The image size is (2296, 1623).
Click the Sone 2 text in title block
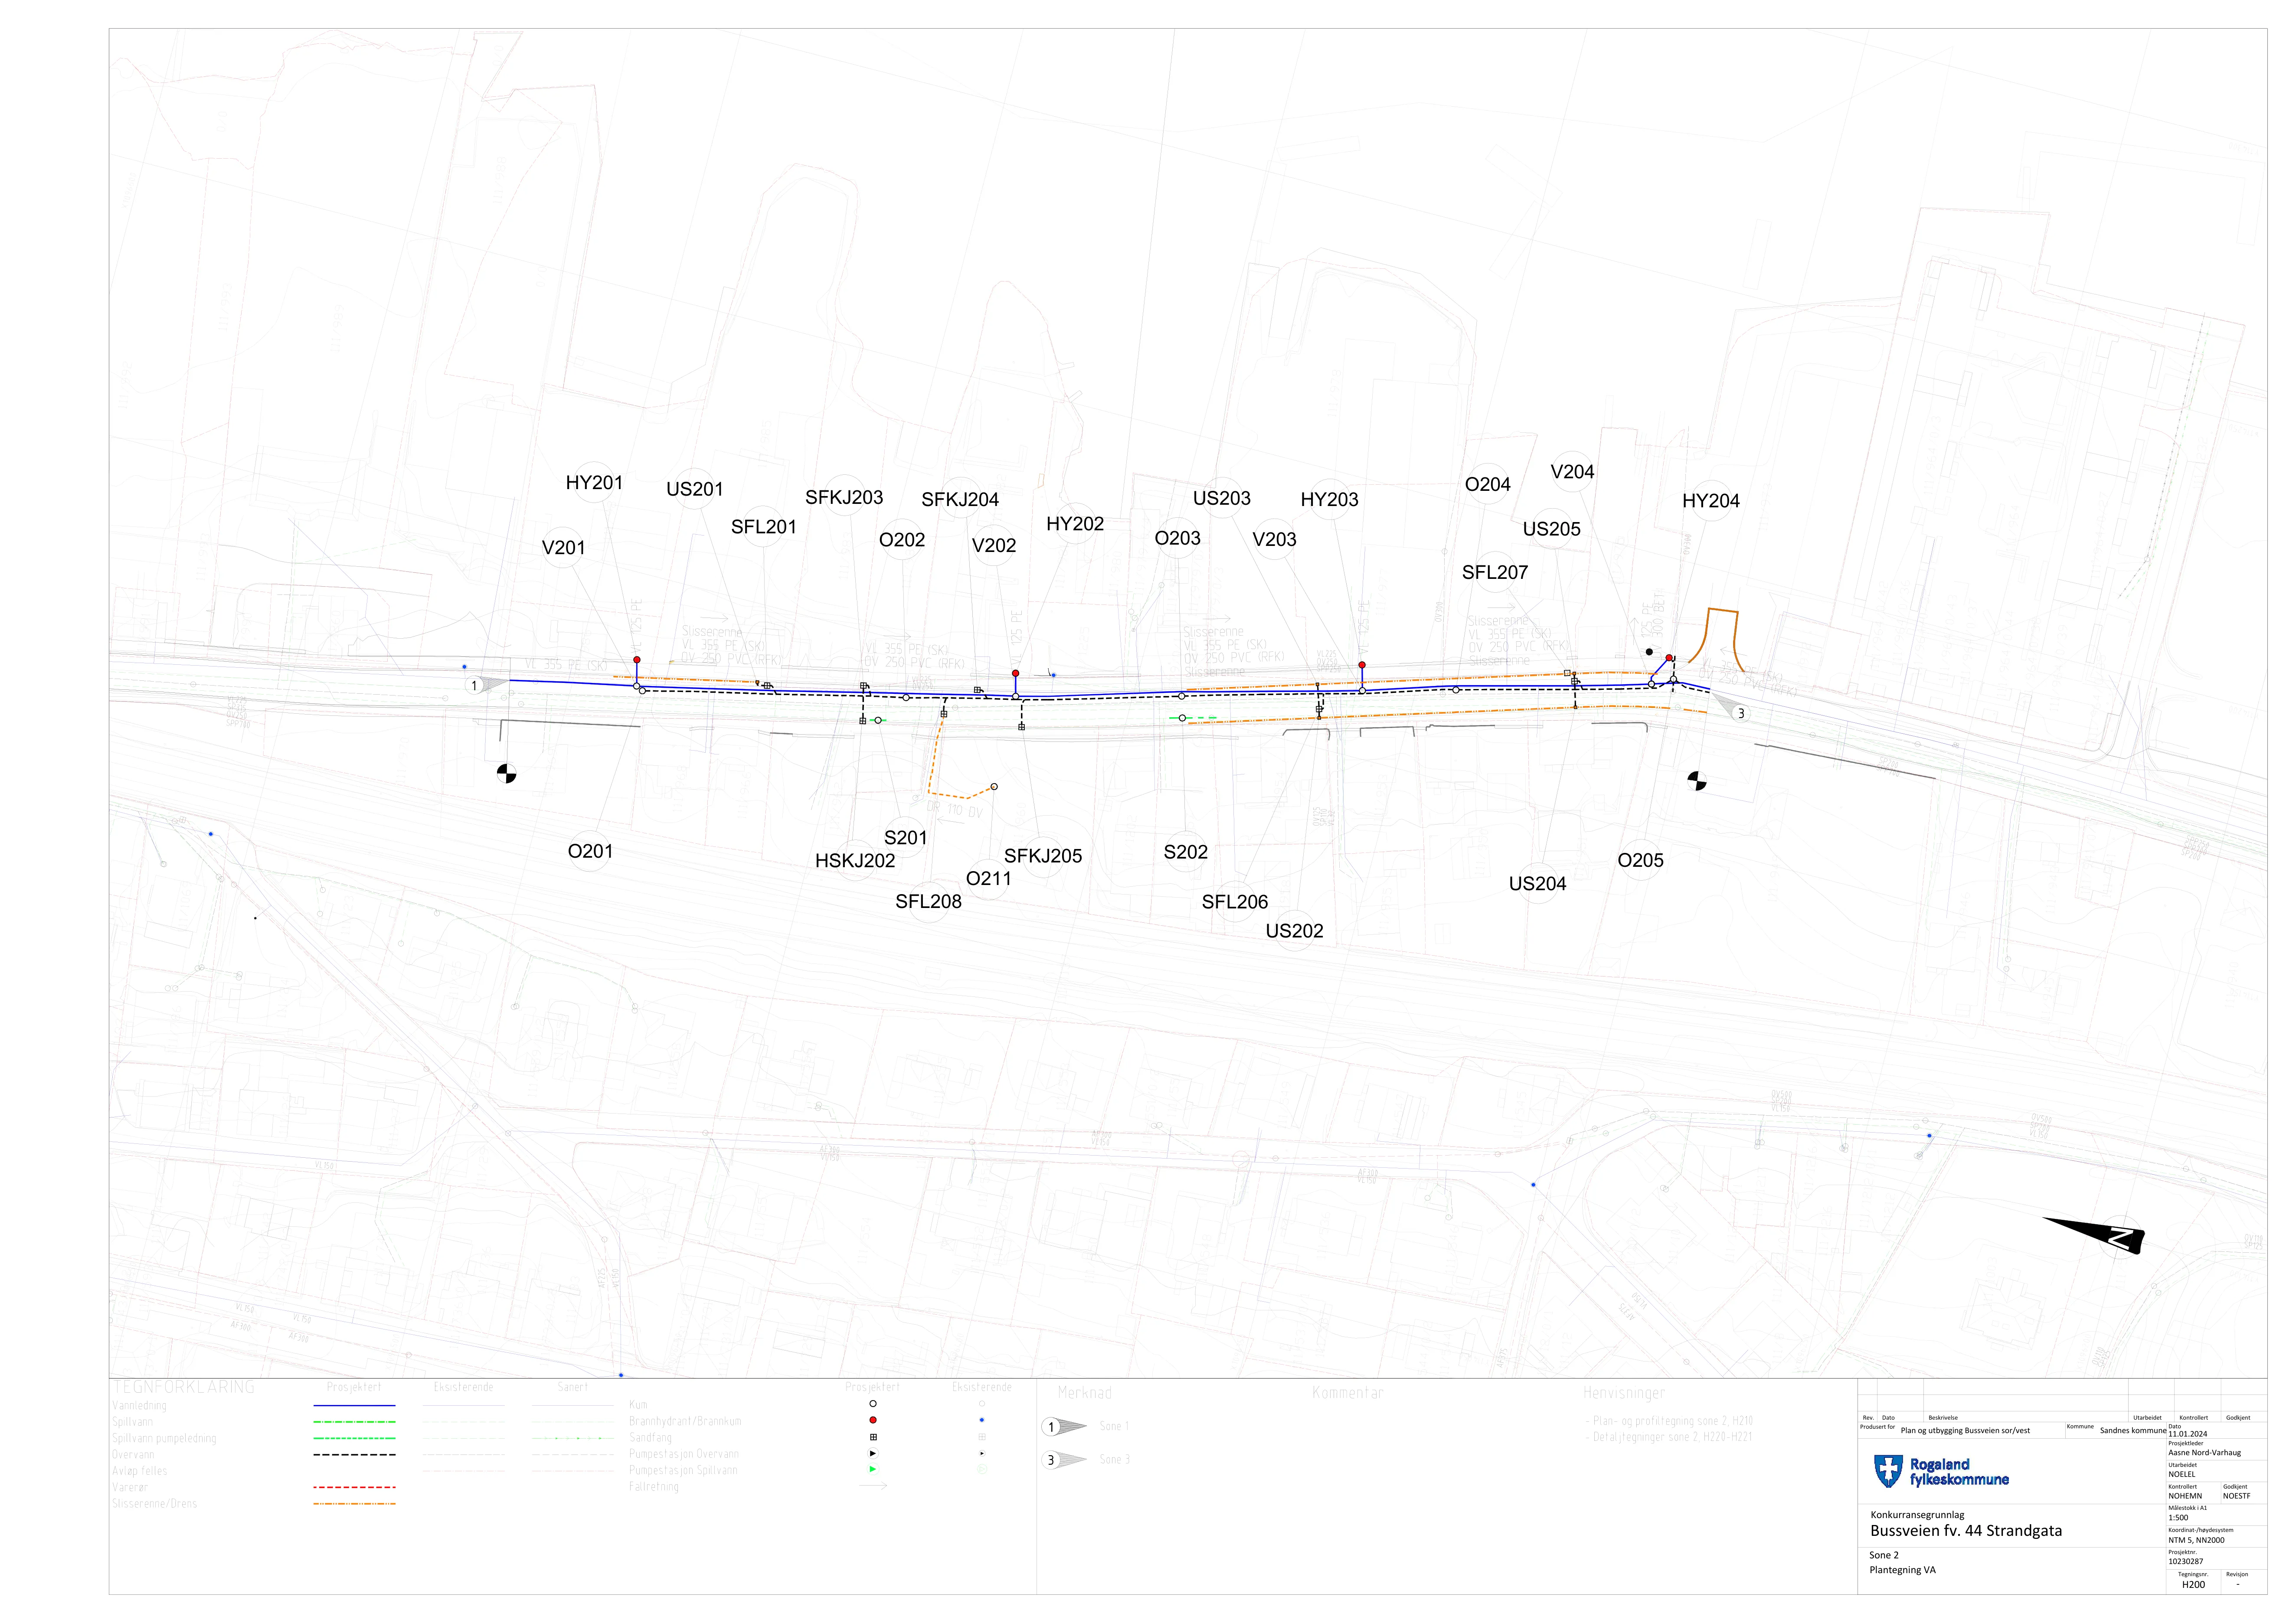click(x=1884, y=1555)
